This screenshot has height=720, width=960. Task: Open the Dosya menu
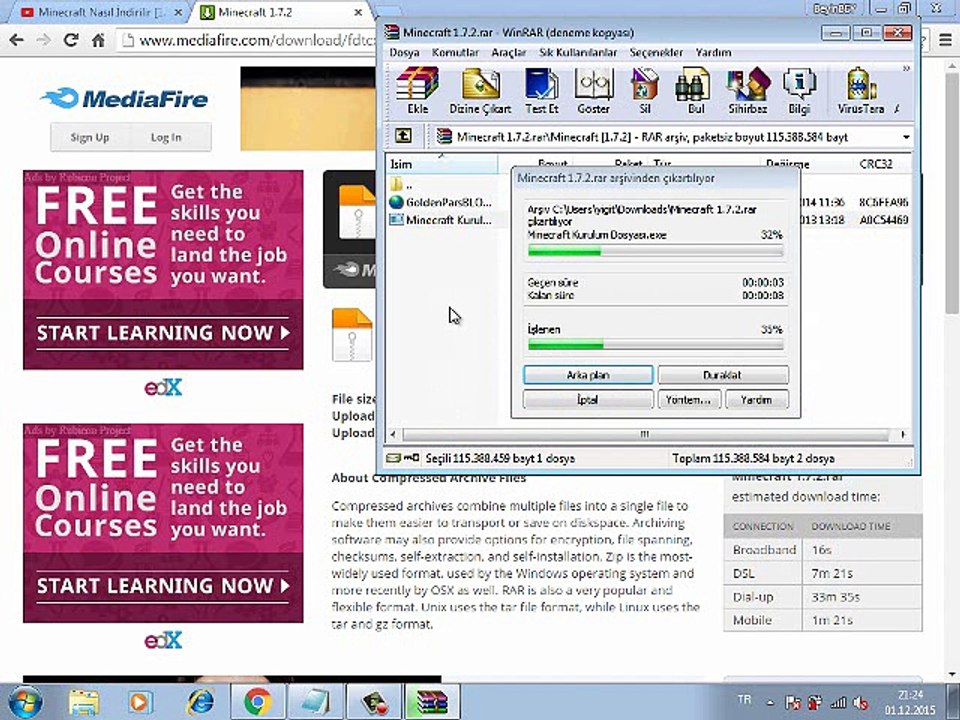[405, 53]
